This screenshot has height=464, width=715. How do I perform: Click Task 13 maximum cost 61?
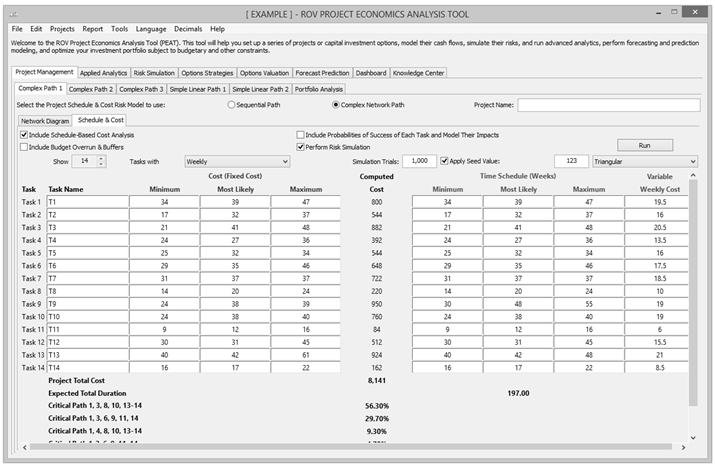click(x=306, y=355)
